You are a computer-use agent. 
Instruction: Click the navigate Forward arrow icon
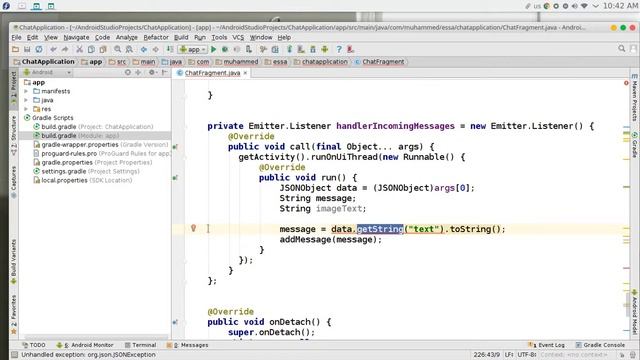click(156, 49)
